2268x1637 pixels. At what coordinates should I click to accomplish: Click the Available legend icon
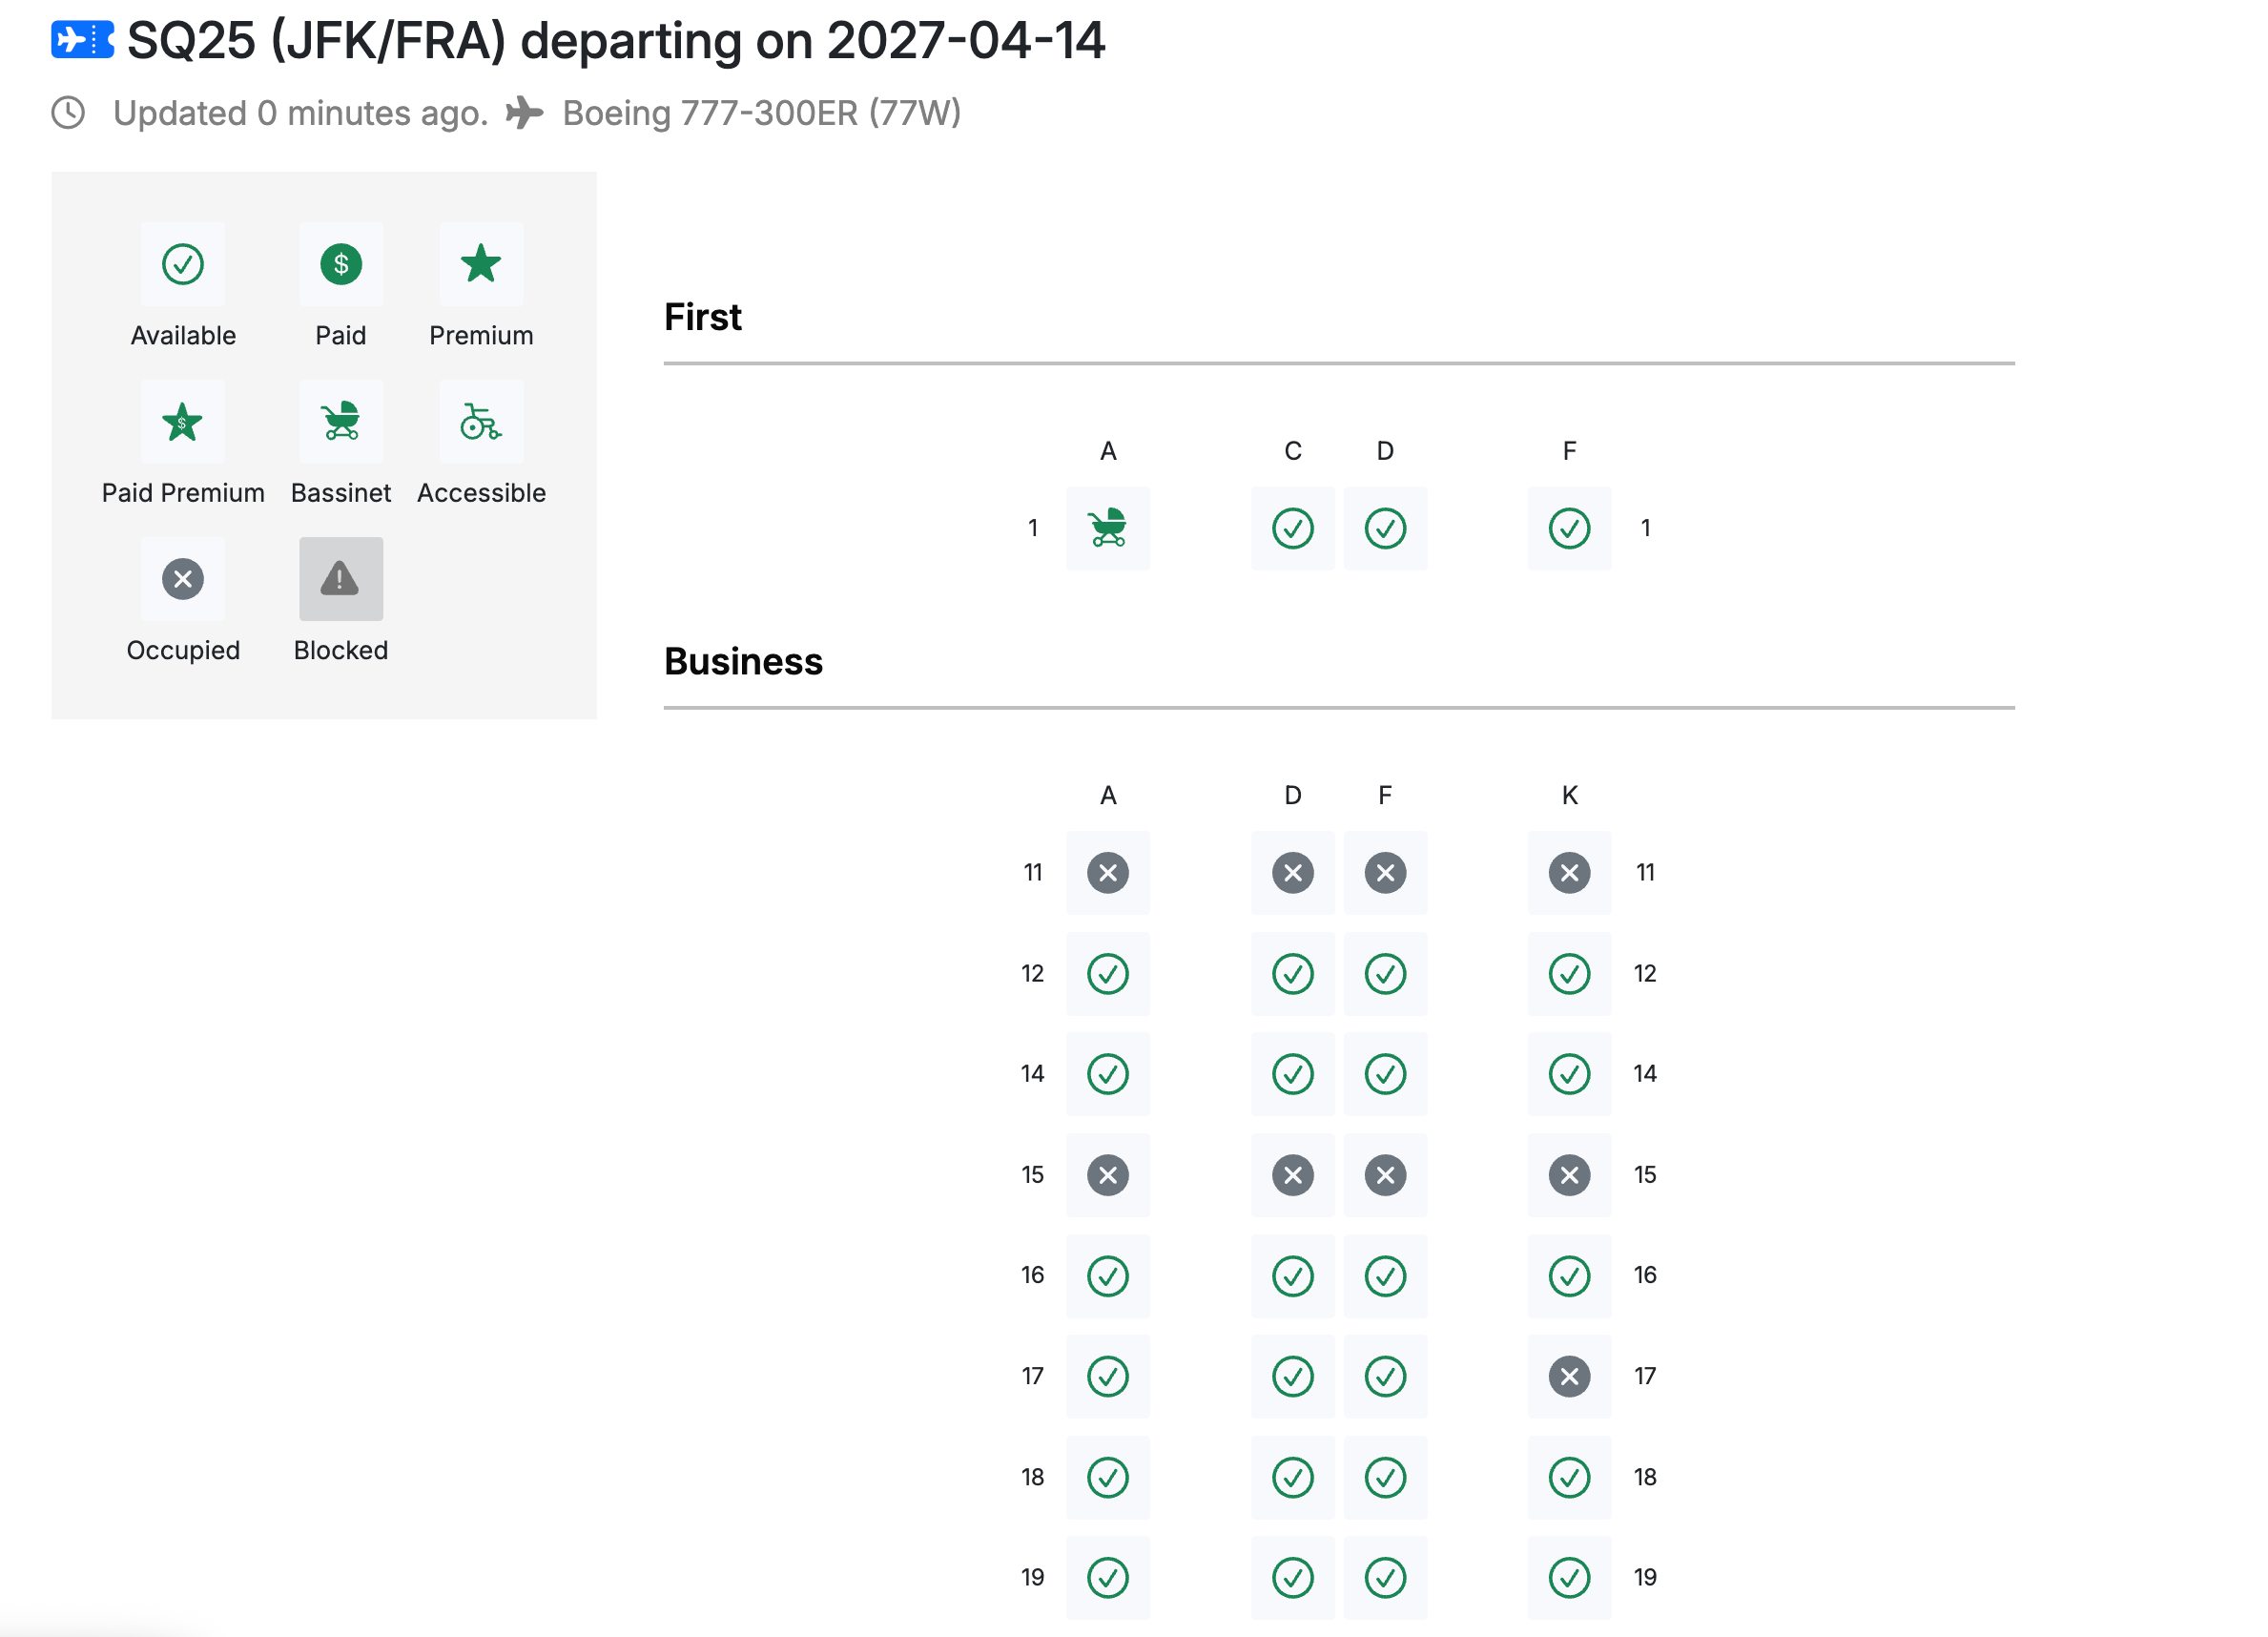click(183, 264)
